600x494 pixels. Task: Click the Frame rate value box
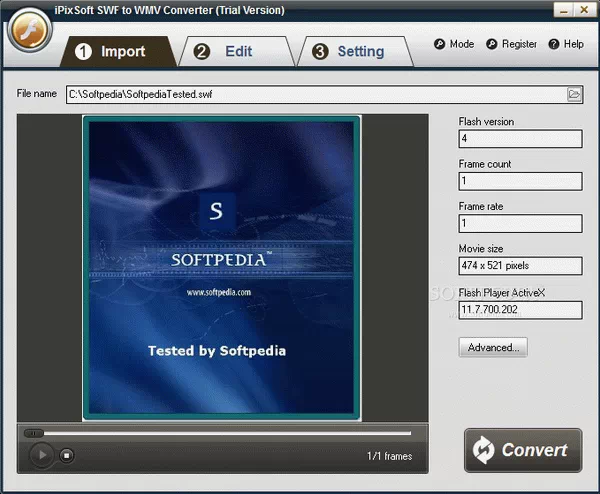[x=520, y=223]
